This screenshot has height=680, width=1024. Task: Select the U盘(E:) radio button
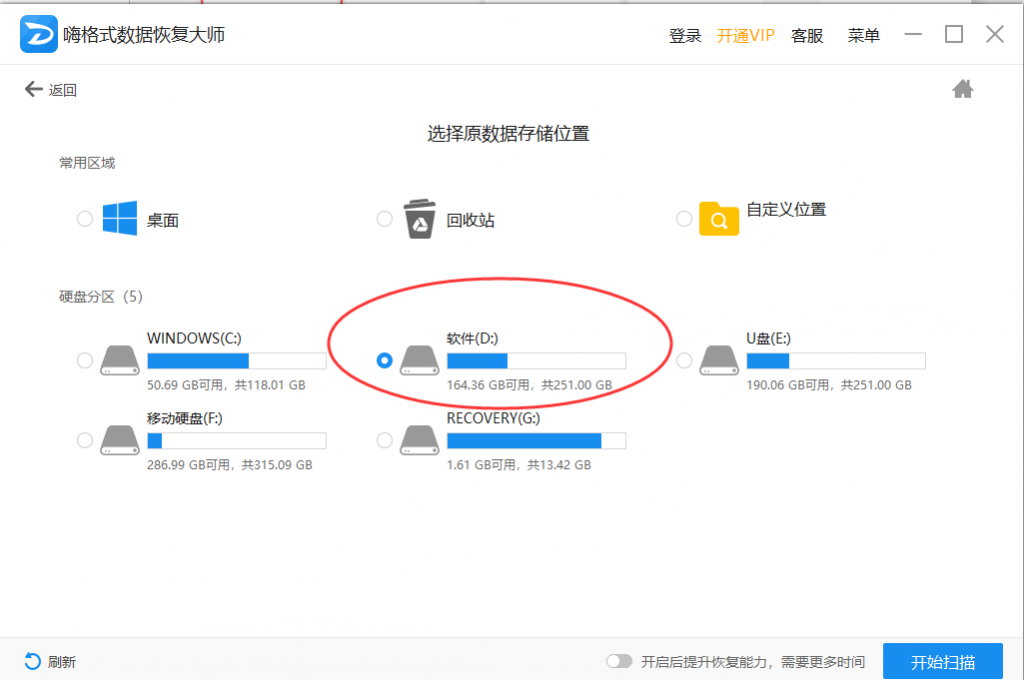click(x=684, y=361)
